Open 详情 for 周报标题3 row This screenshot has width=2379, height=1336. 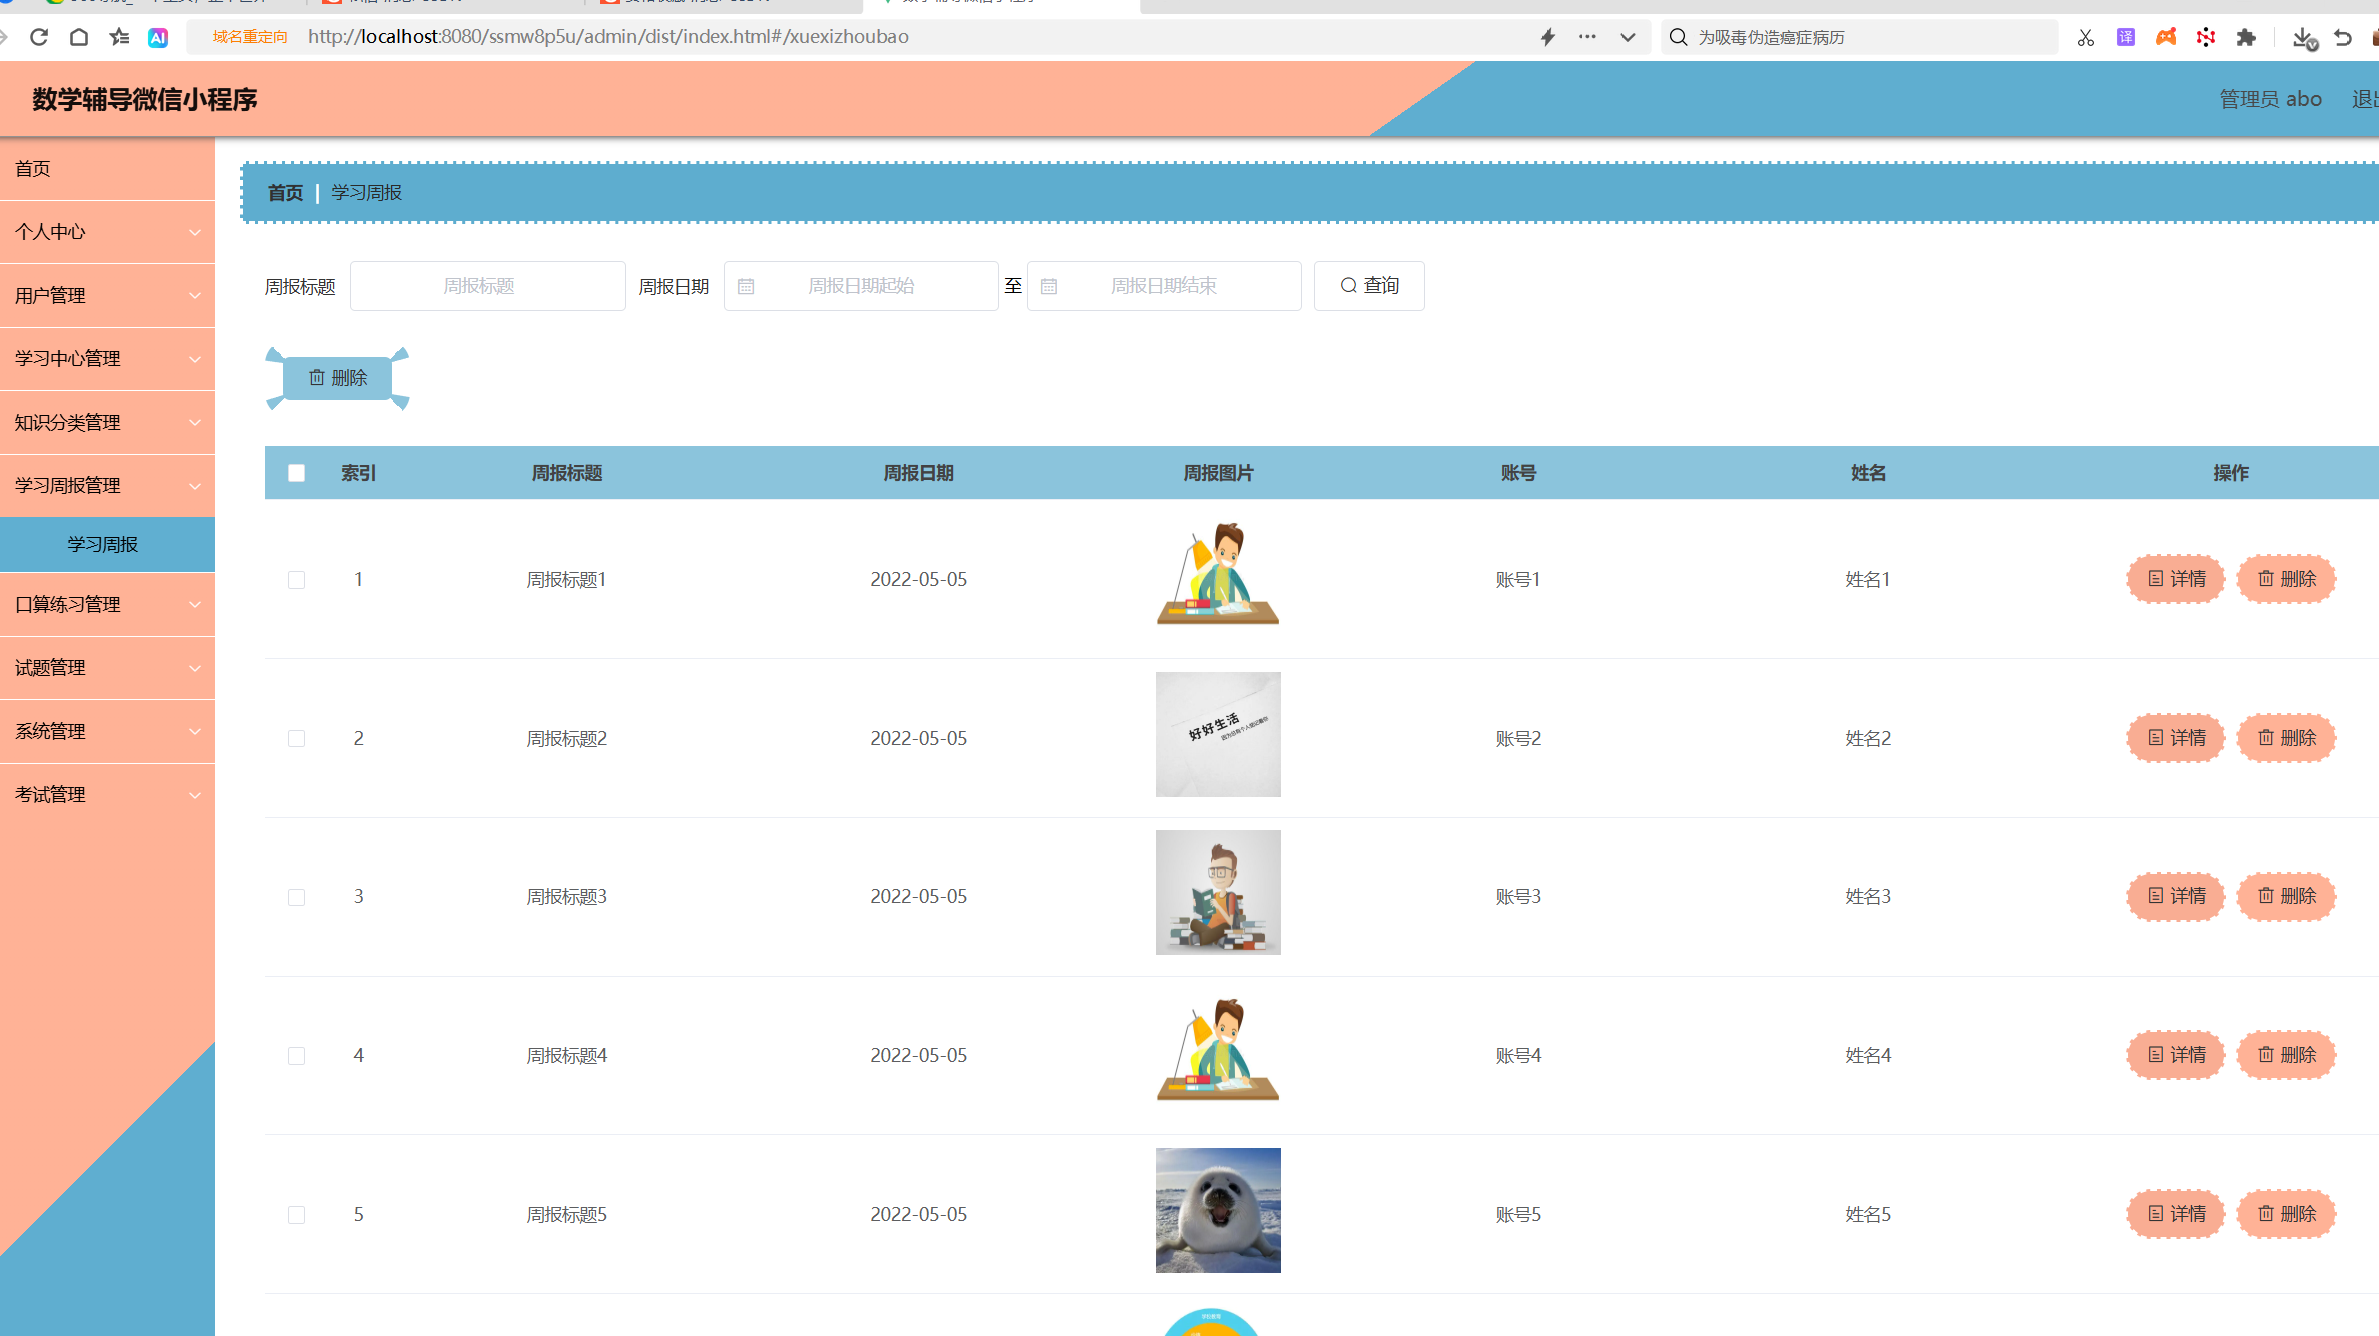[x=2176, y=896]
